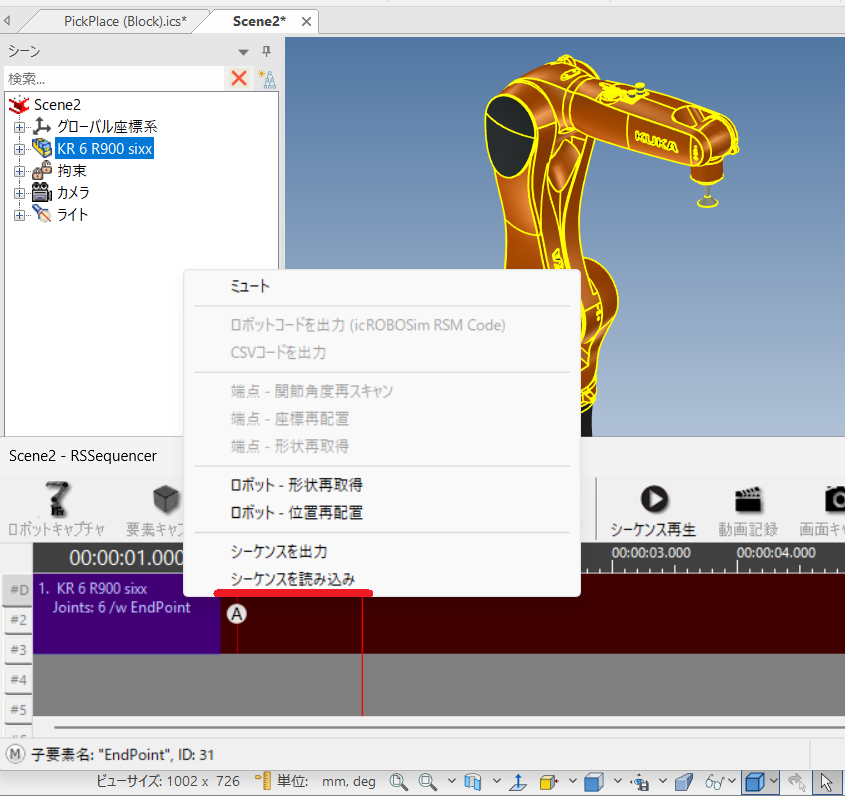Open the scene panel dropdown arrow
Viewport: 845px width, 796px height.
click(244, 52)
